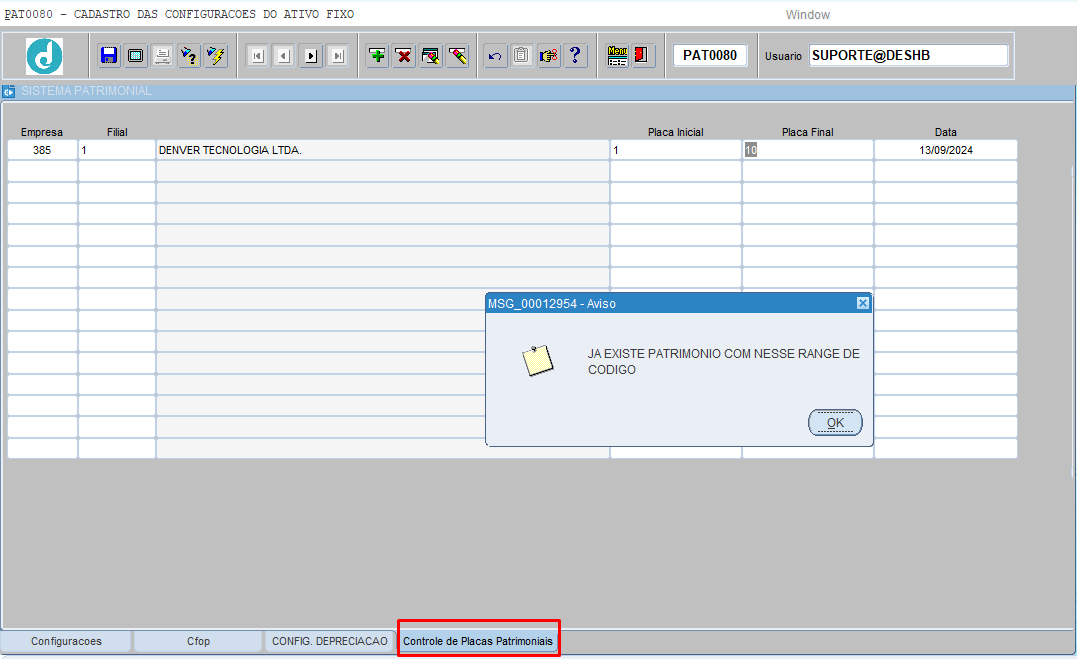Click Placa Inicial cell in first row
Image resolution: width=1077 pixels, height=659 pixels.
[x=676, y=150]
